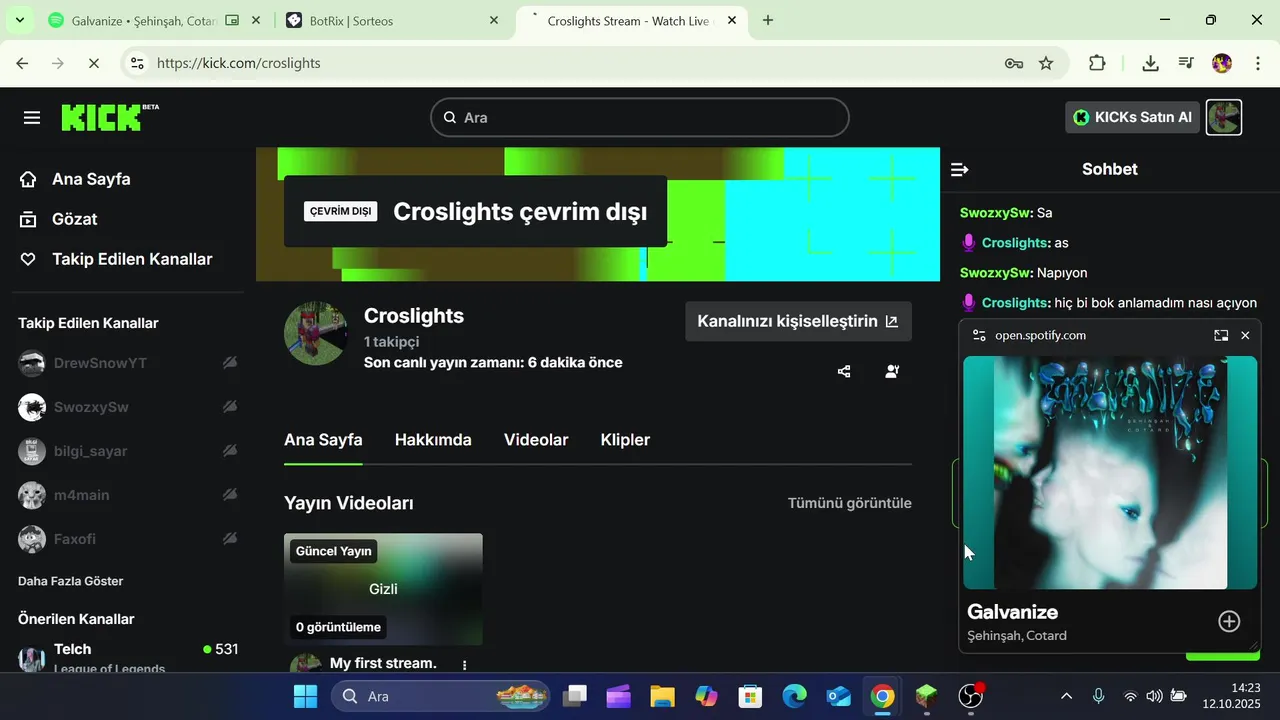Open the Chrome tab search dropdown
Image resolution: width=1280 pixels, height=720 pixels.
(x=19, y=20)
